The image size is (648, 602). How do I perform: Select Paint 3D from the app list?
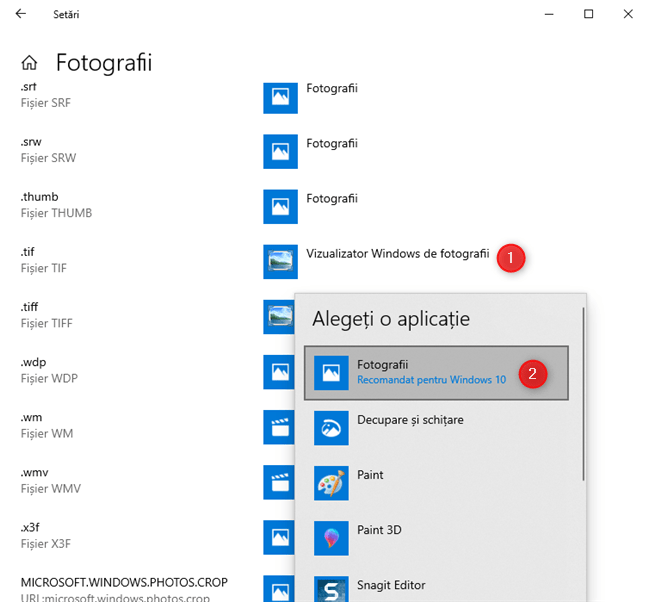[436, 538]
